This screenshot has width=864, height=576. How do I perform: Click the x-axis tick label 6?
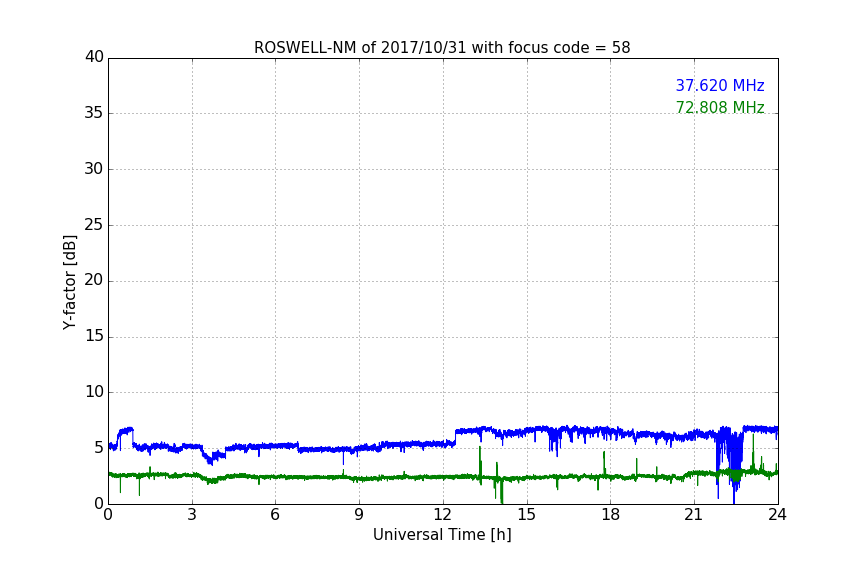275,515
